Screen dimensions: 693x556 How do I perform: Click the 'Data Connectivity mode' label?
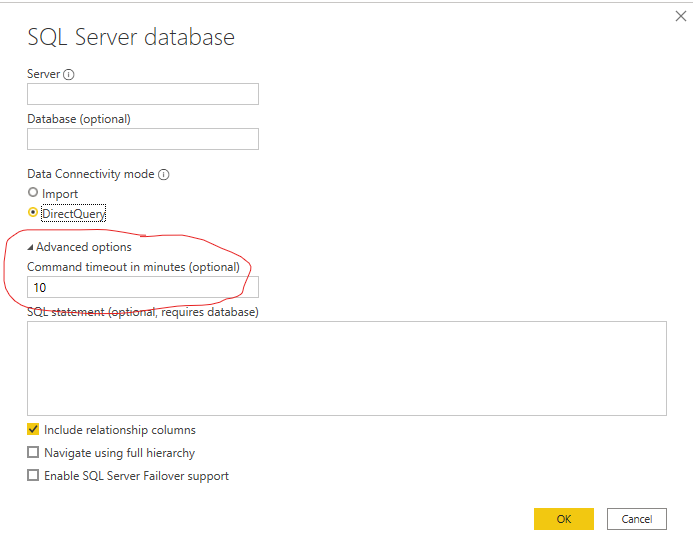pyautogui.click(x=91, y=174)
